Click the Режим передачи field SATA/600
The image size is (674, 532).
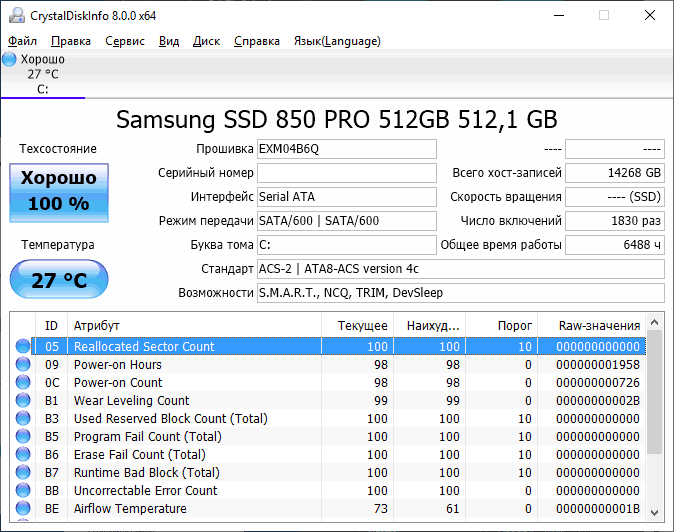click(347, 221)
